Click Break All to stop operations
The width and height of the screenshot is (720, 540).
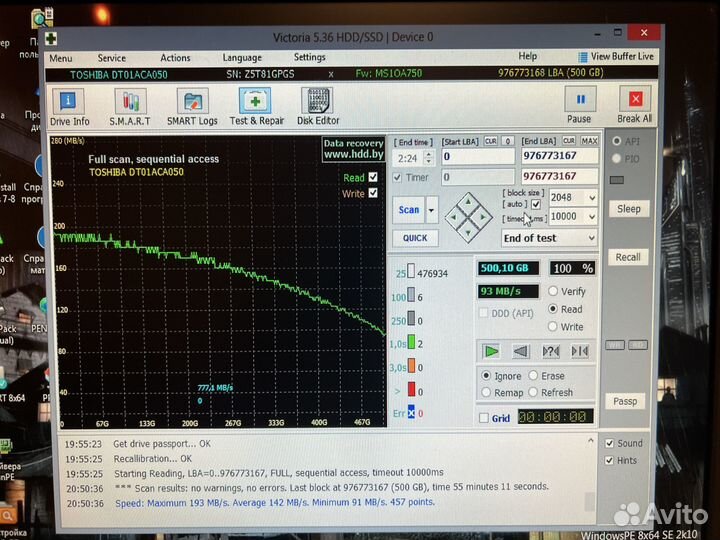pyautogui.click(x=635, y=105)
